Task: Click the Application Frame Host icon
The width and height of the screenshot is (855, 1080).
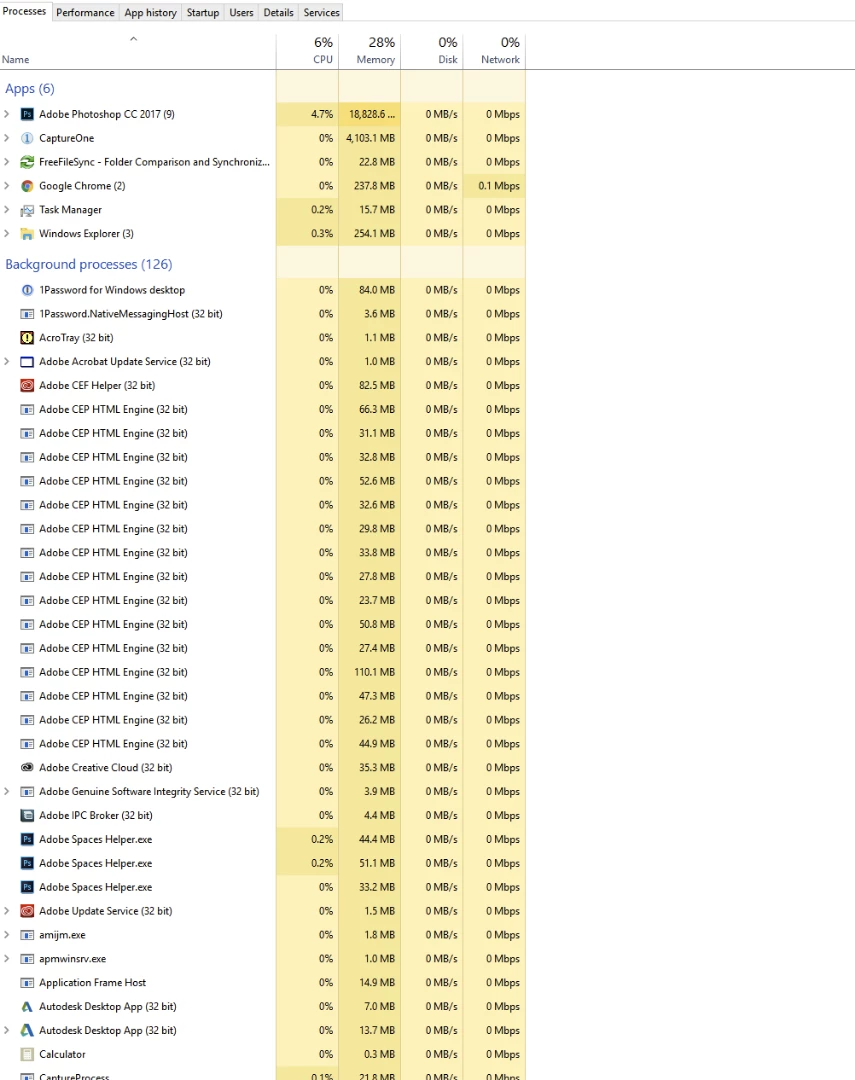Action: click(x=27, y=982)
